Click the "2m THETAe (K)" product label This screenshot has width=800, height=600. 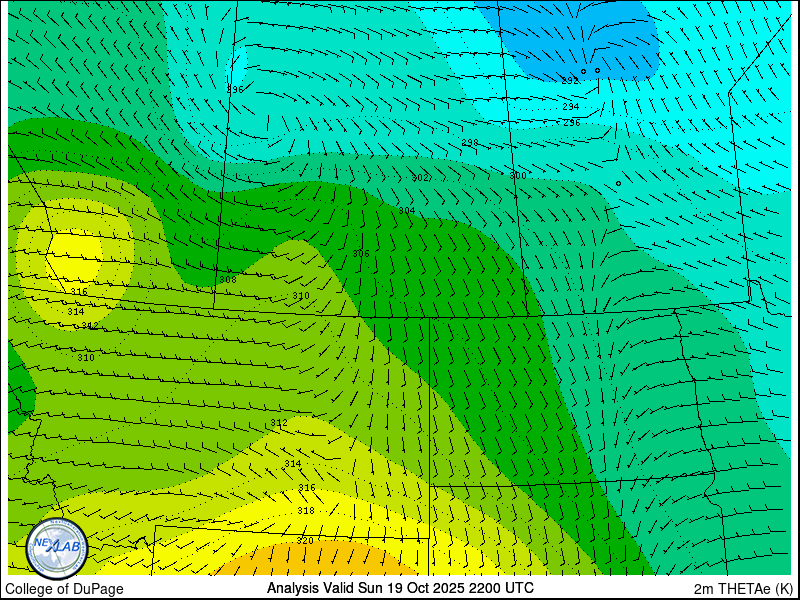point(744,588)
